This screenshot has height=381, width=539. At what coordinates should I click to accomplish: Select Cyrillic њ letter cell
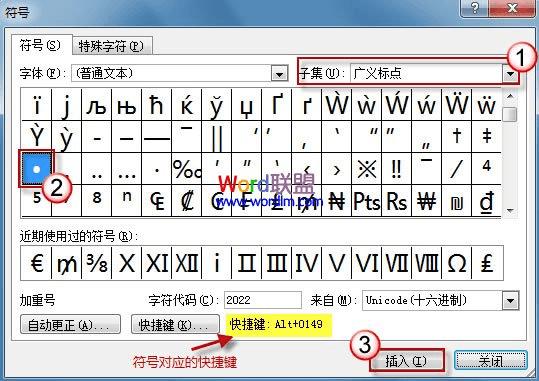[126, 105]
